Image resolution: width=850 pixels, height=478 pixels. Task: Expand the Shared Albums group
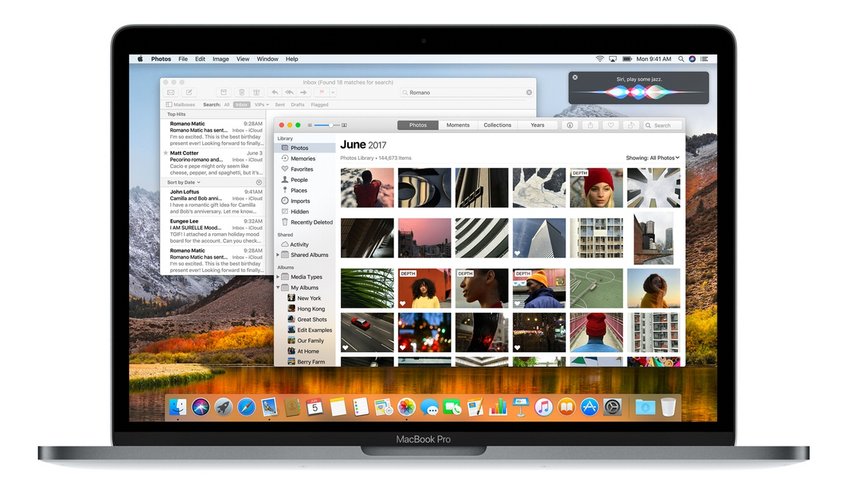point(278,255)
